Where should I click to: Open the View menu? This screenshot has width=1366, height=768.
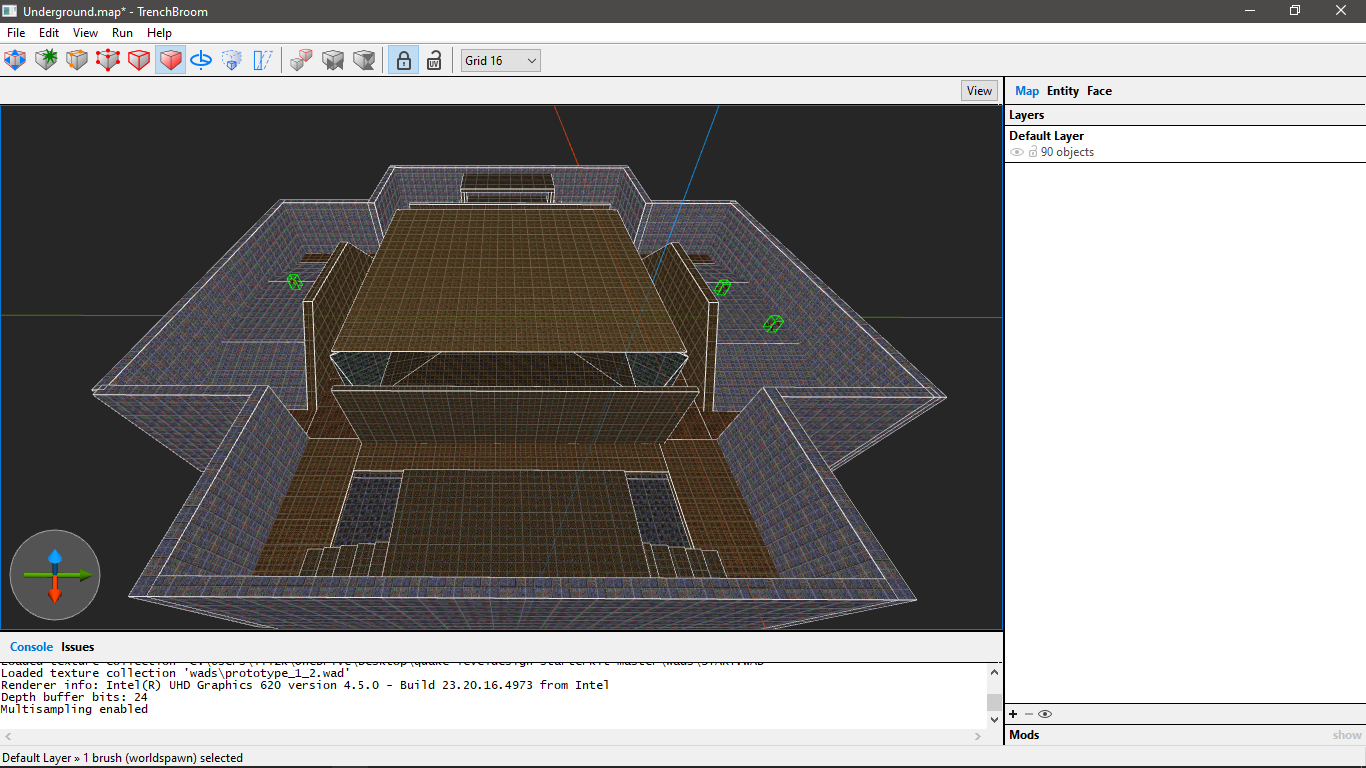85,33
